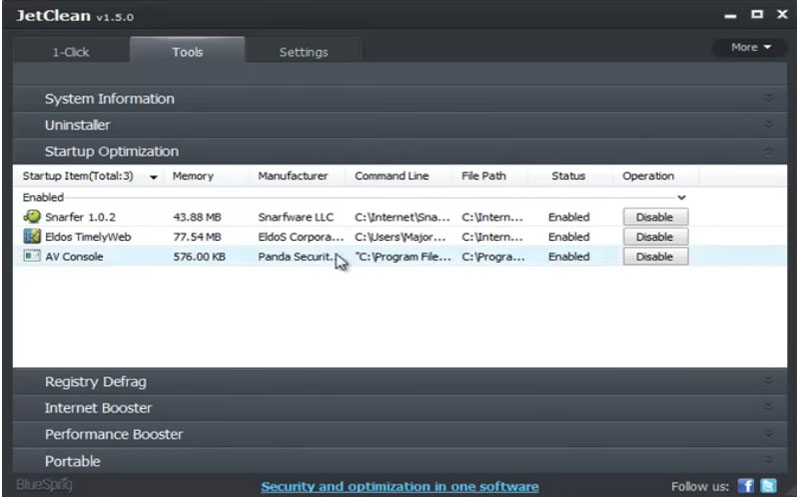Click the 77.54 MB memory value

point(197,237)
